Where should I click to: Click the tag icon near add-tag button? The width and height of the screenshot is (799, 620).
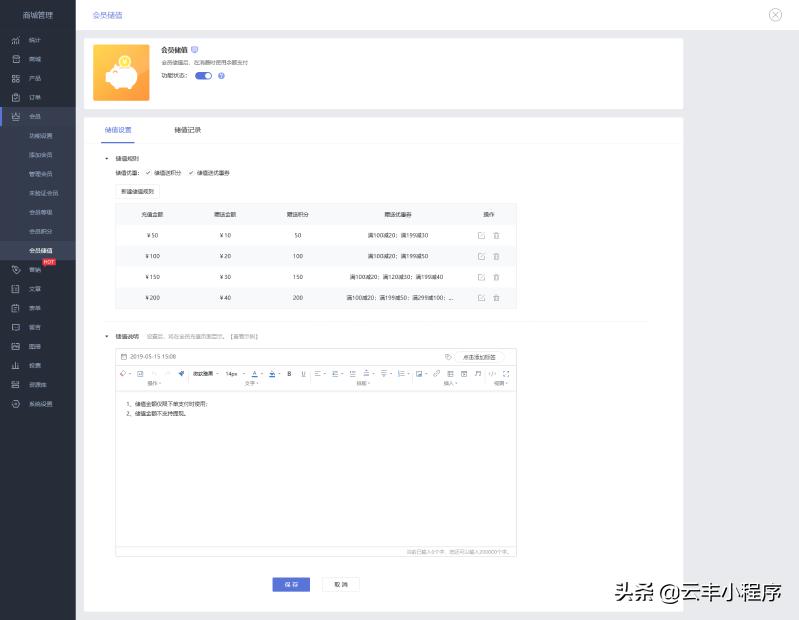click(448, 357)
